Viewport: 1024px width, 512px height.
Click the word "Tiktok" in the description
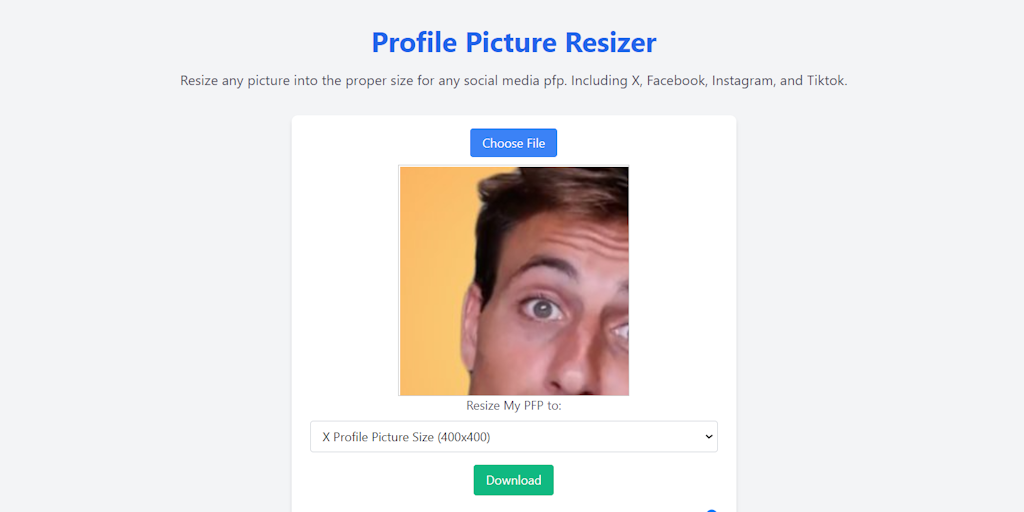click(825, 81)
